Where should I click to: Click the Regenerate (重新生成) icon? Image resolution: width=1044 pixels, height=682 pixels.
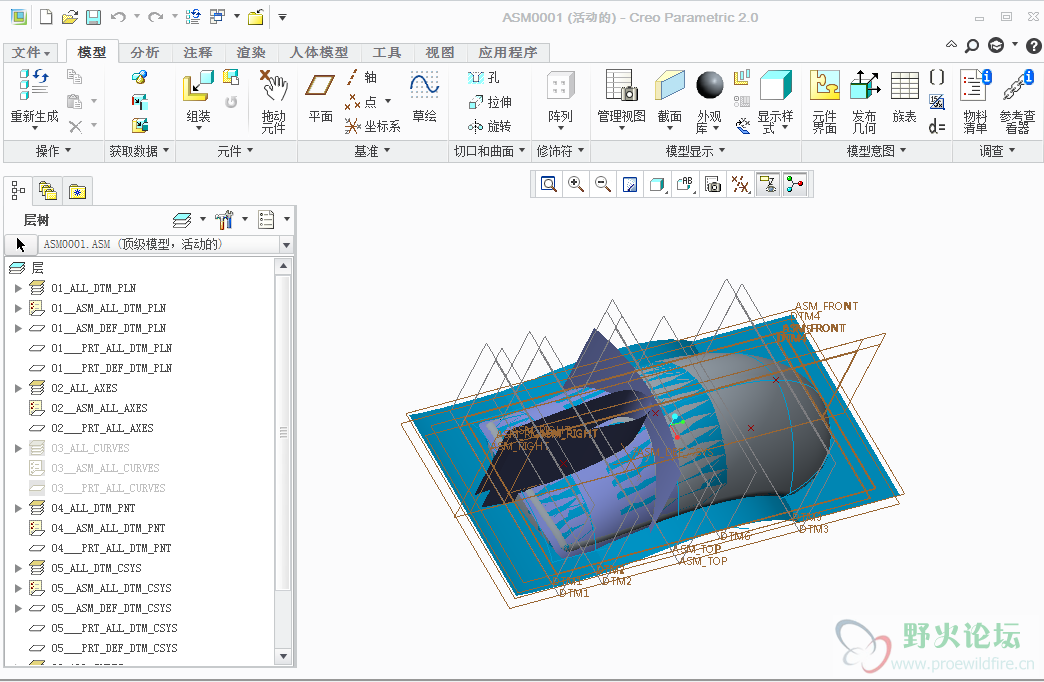pos(34,85)
